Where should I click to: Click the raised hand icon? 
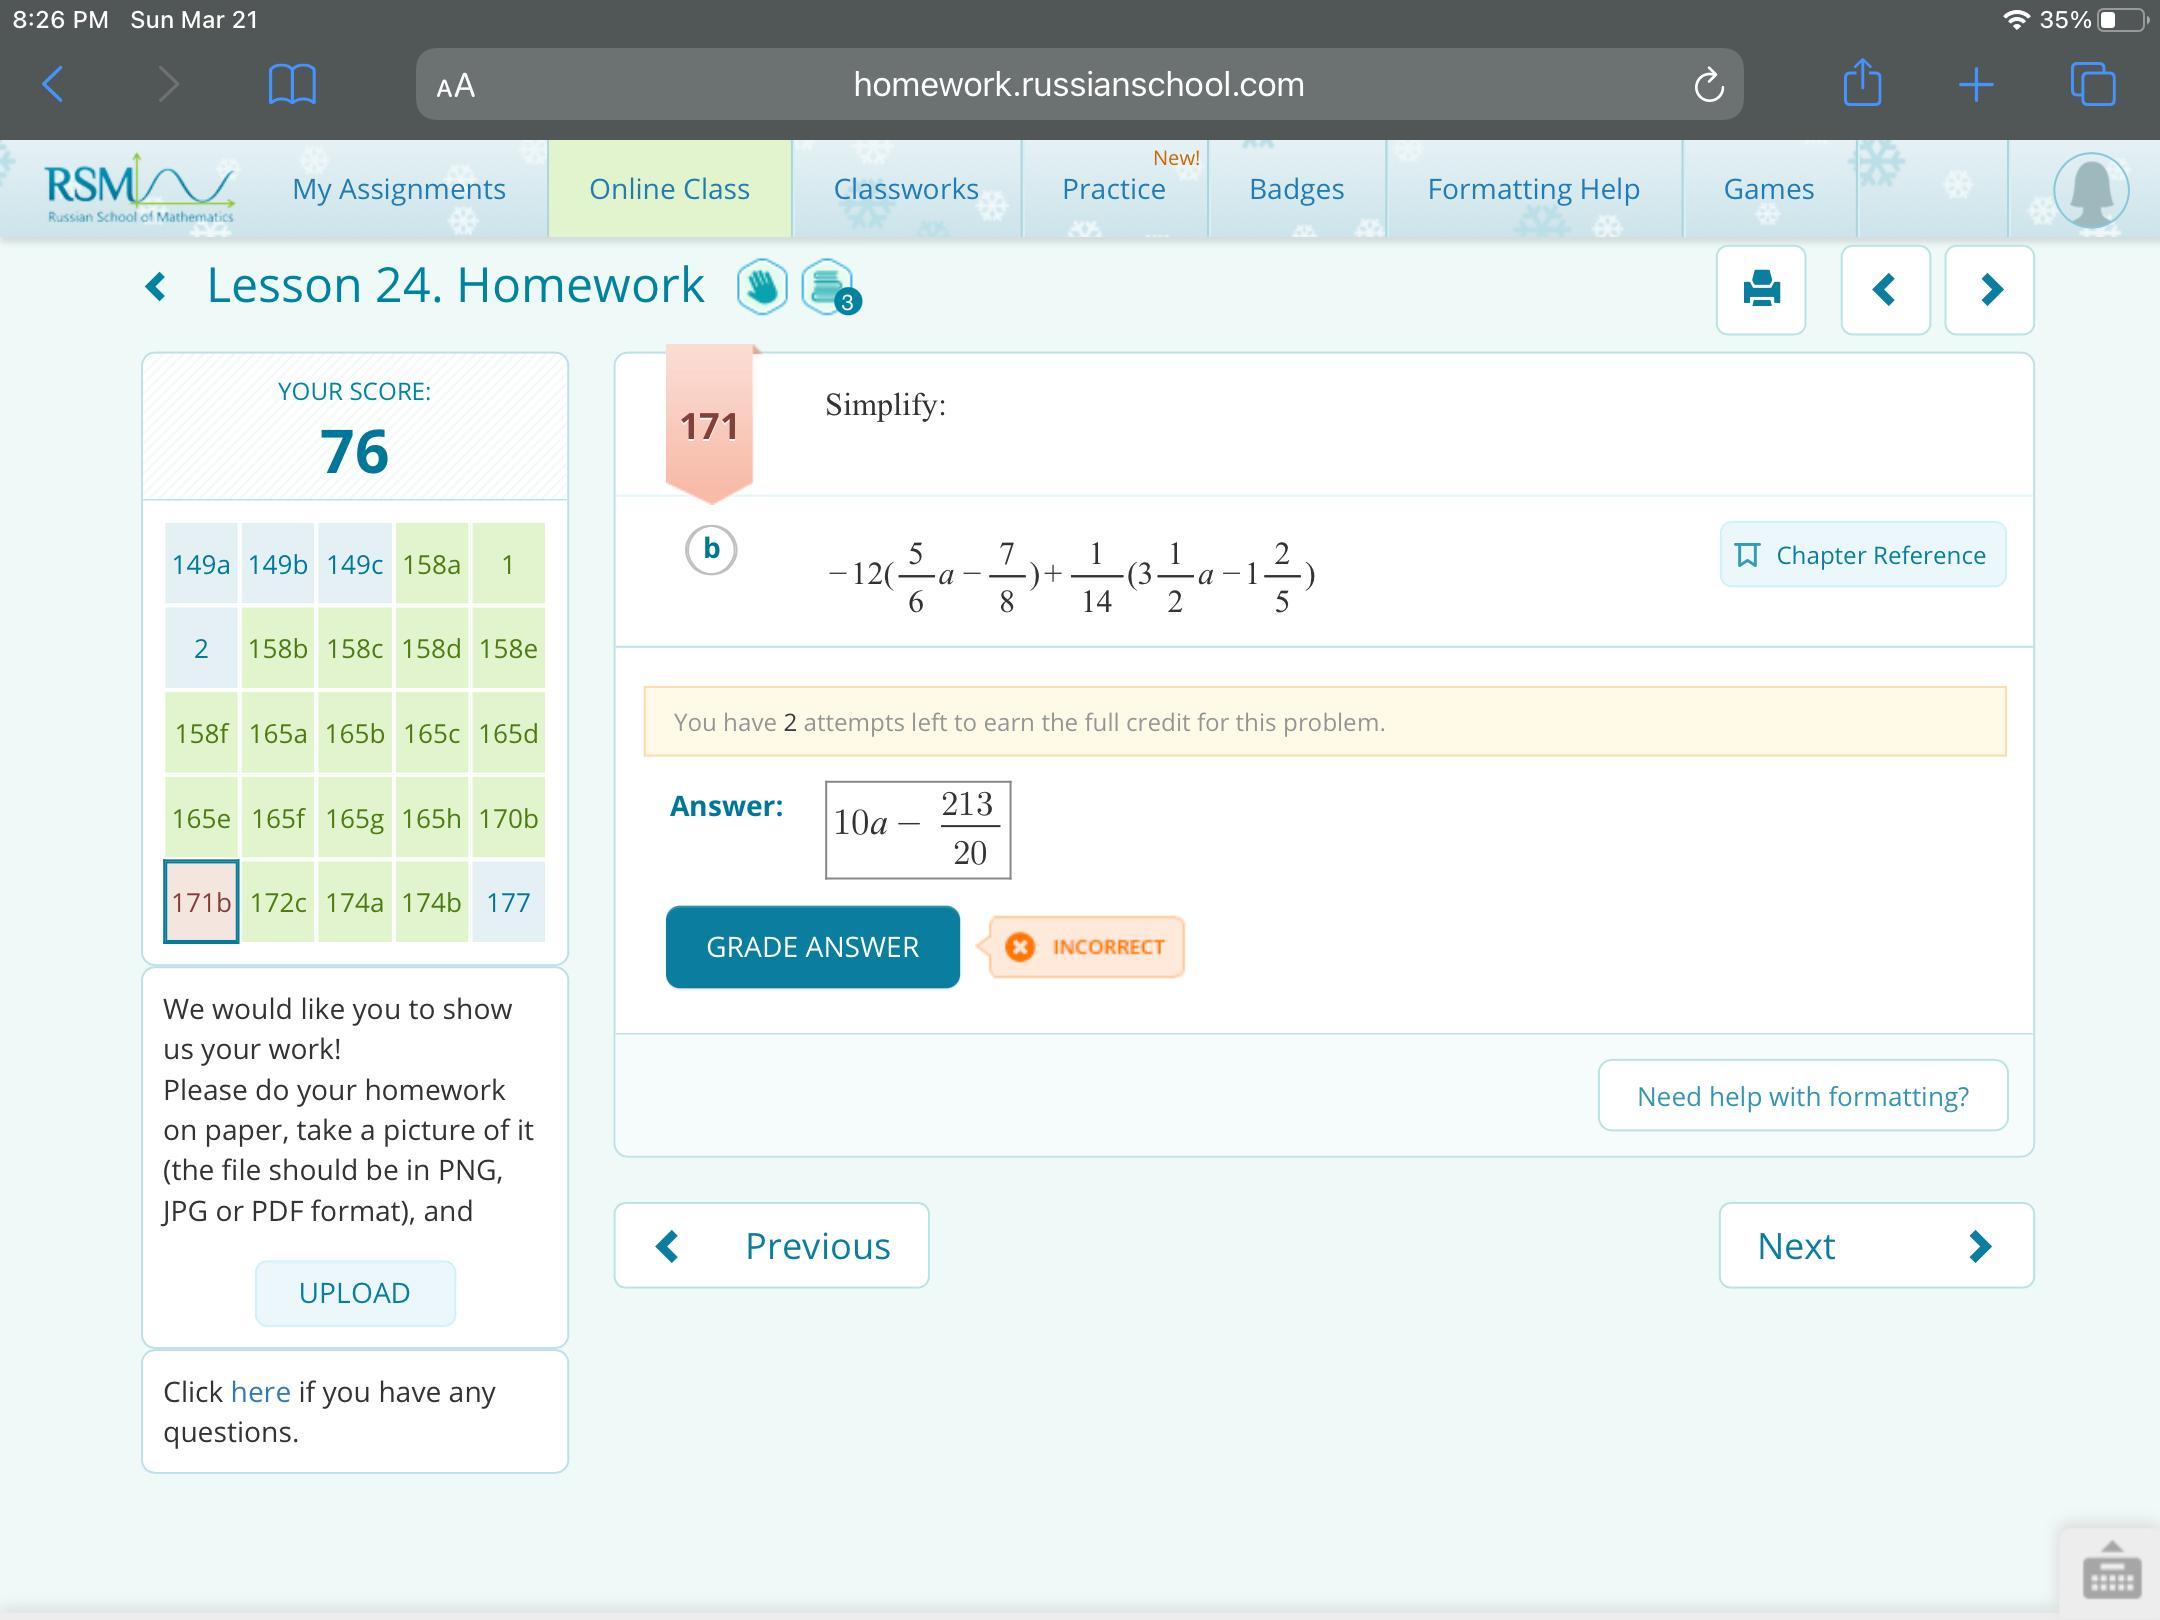tap(762, 288)
